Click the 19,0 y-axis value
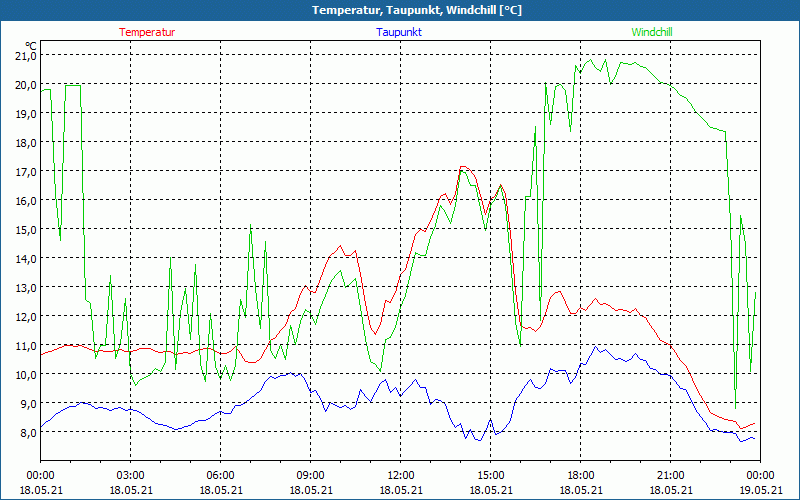The image size is (800, 500). pos(26,114)
